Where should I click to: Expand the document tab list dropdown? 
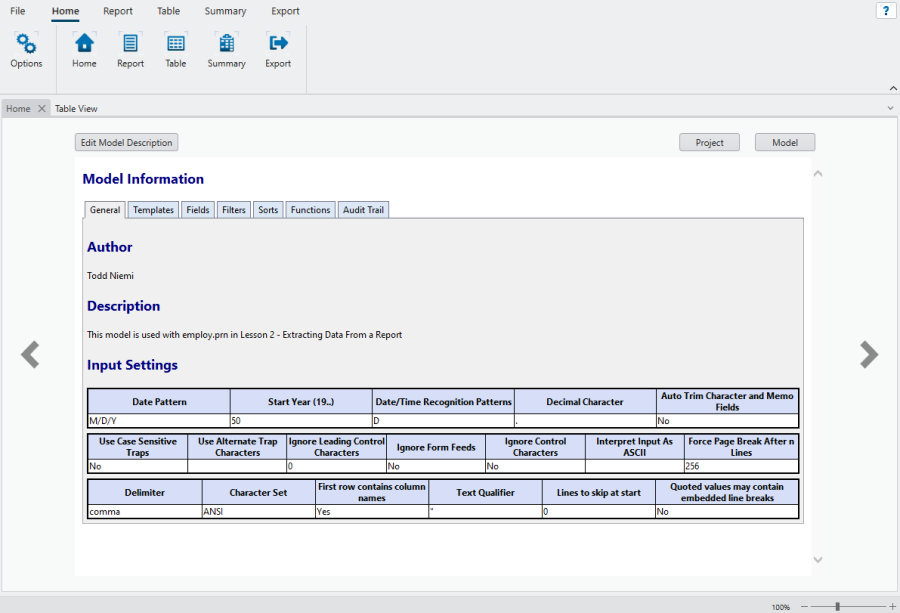click(x=890, y=108)
